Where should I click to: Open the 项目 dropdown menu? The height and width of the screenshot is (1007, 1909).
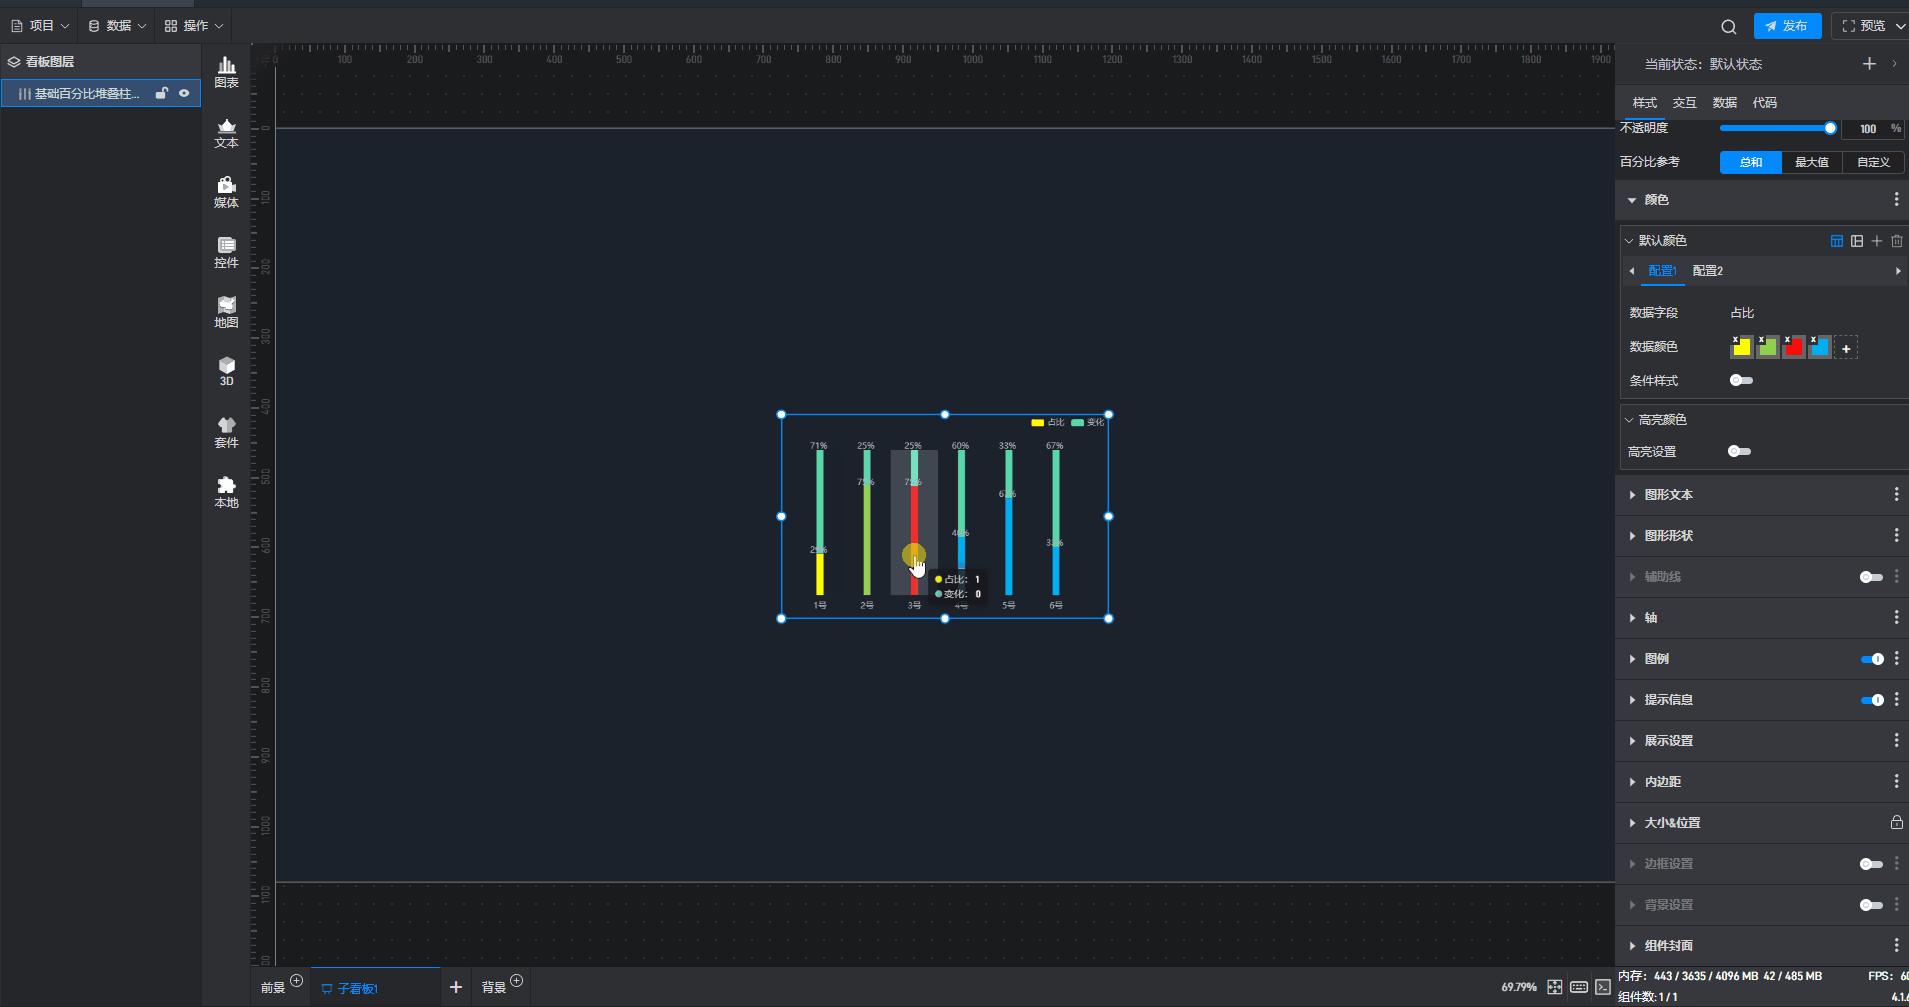[x=41, y=26]
